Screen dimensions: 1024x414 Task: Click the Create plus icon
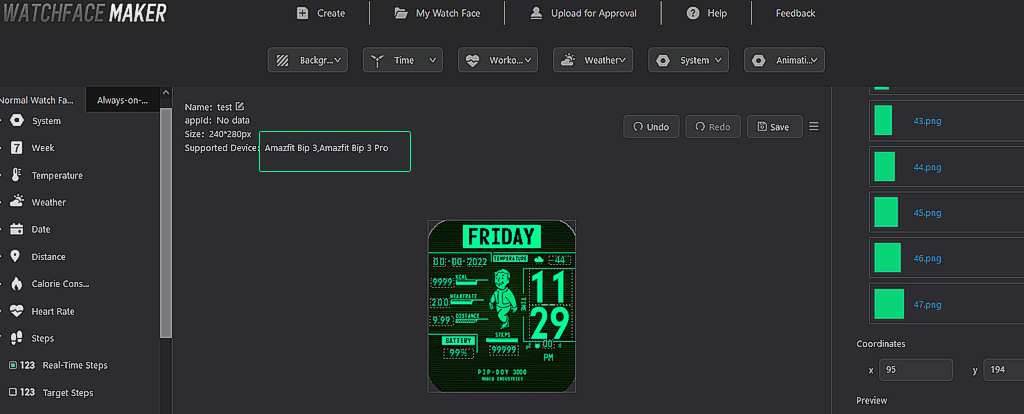(x=302, y=13)
